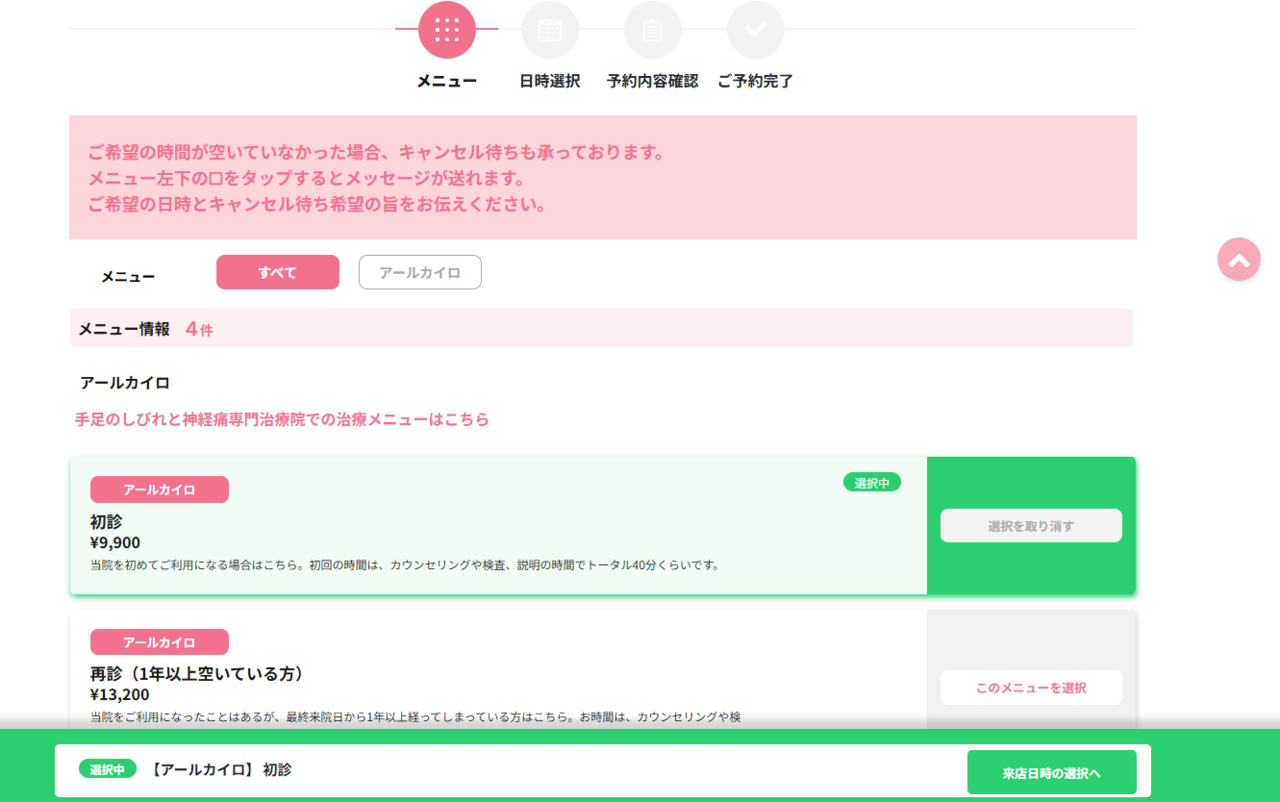Click the アールカイロ tag on 再診 card
Image resolution: width=1280 pixels, height=802 pixels.
coord(159,642)
